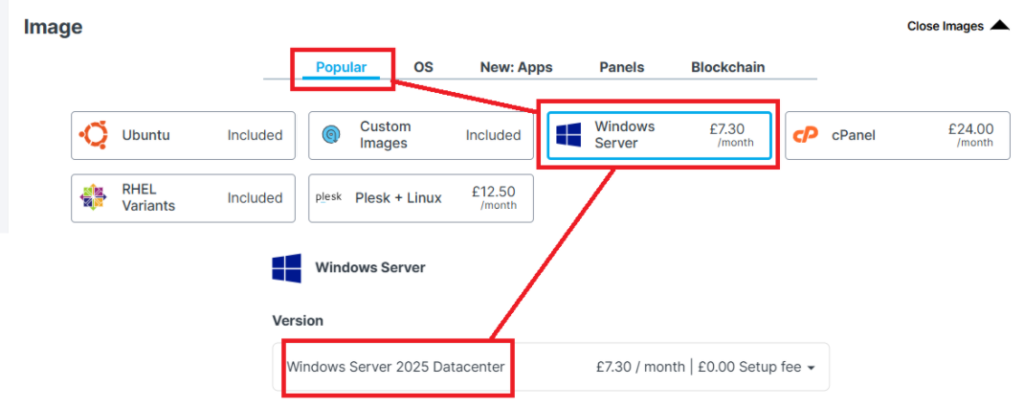Open the Windows Server version dropdown
Screen dimensions: 1024x409
550,367
